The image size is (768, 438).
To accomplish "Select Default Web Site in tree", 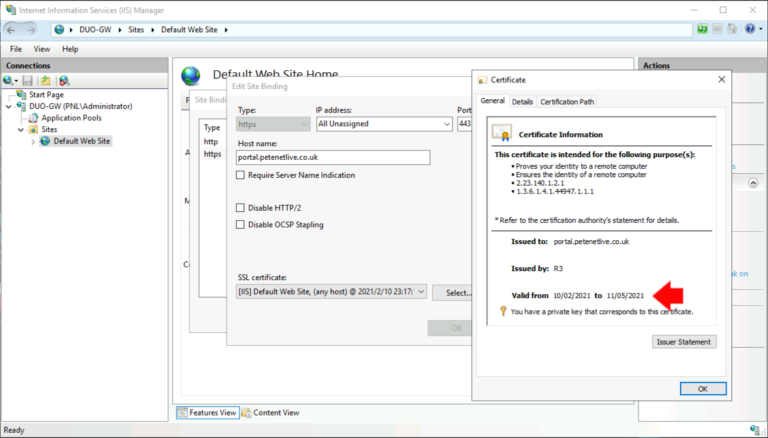I will coord(82,141).
